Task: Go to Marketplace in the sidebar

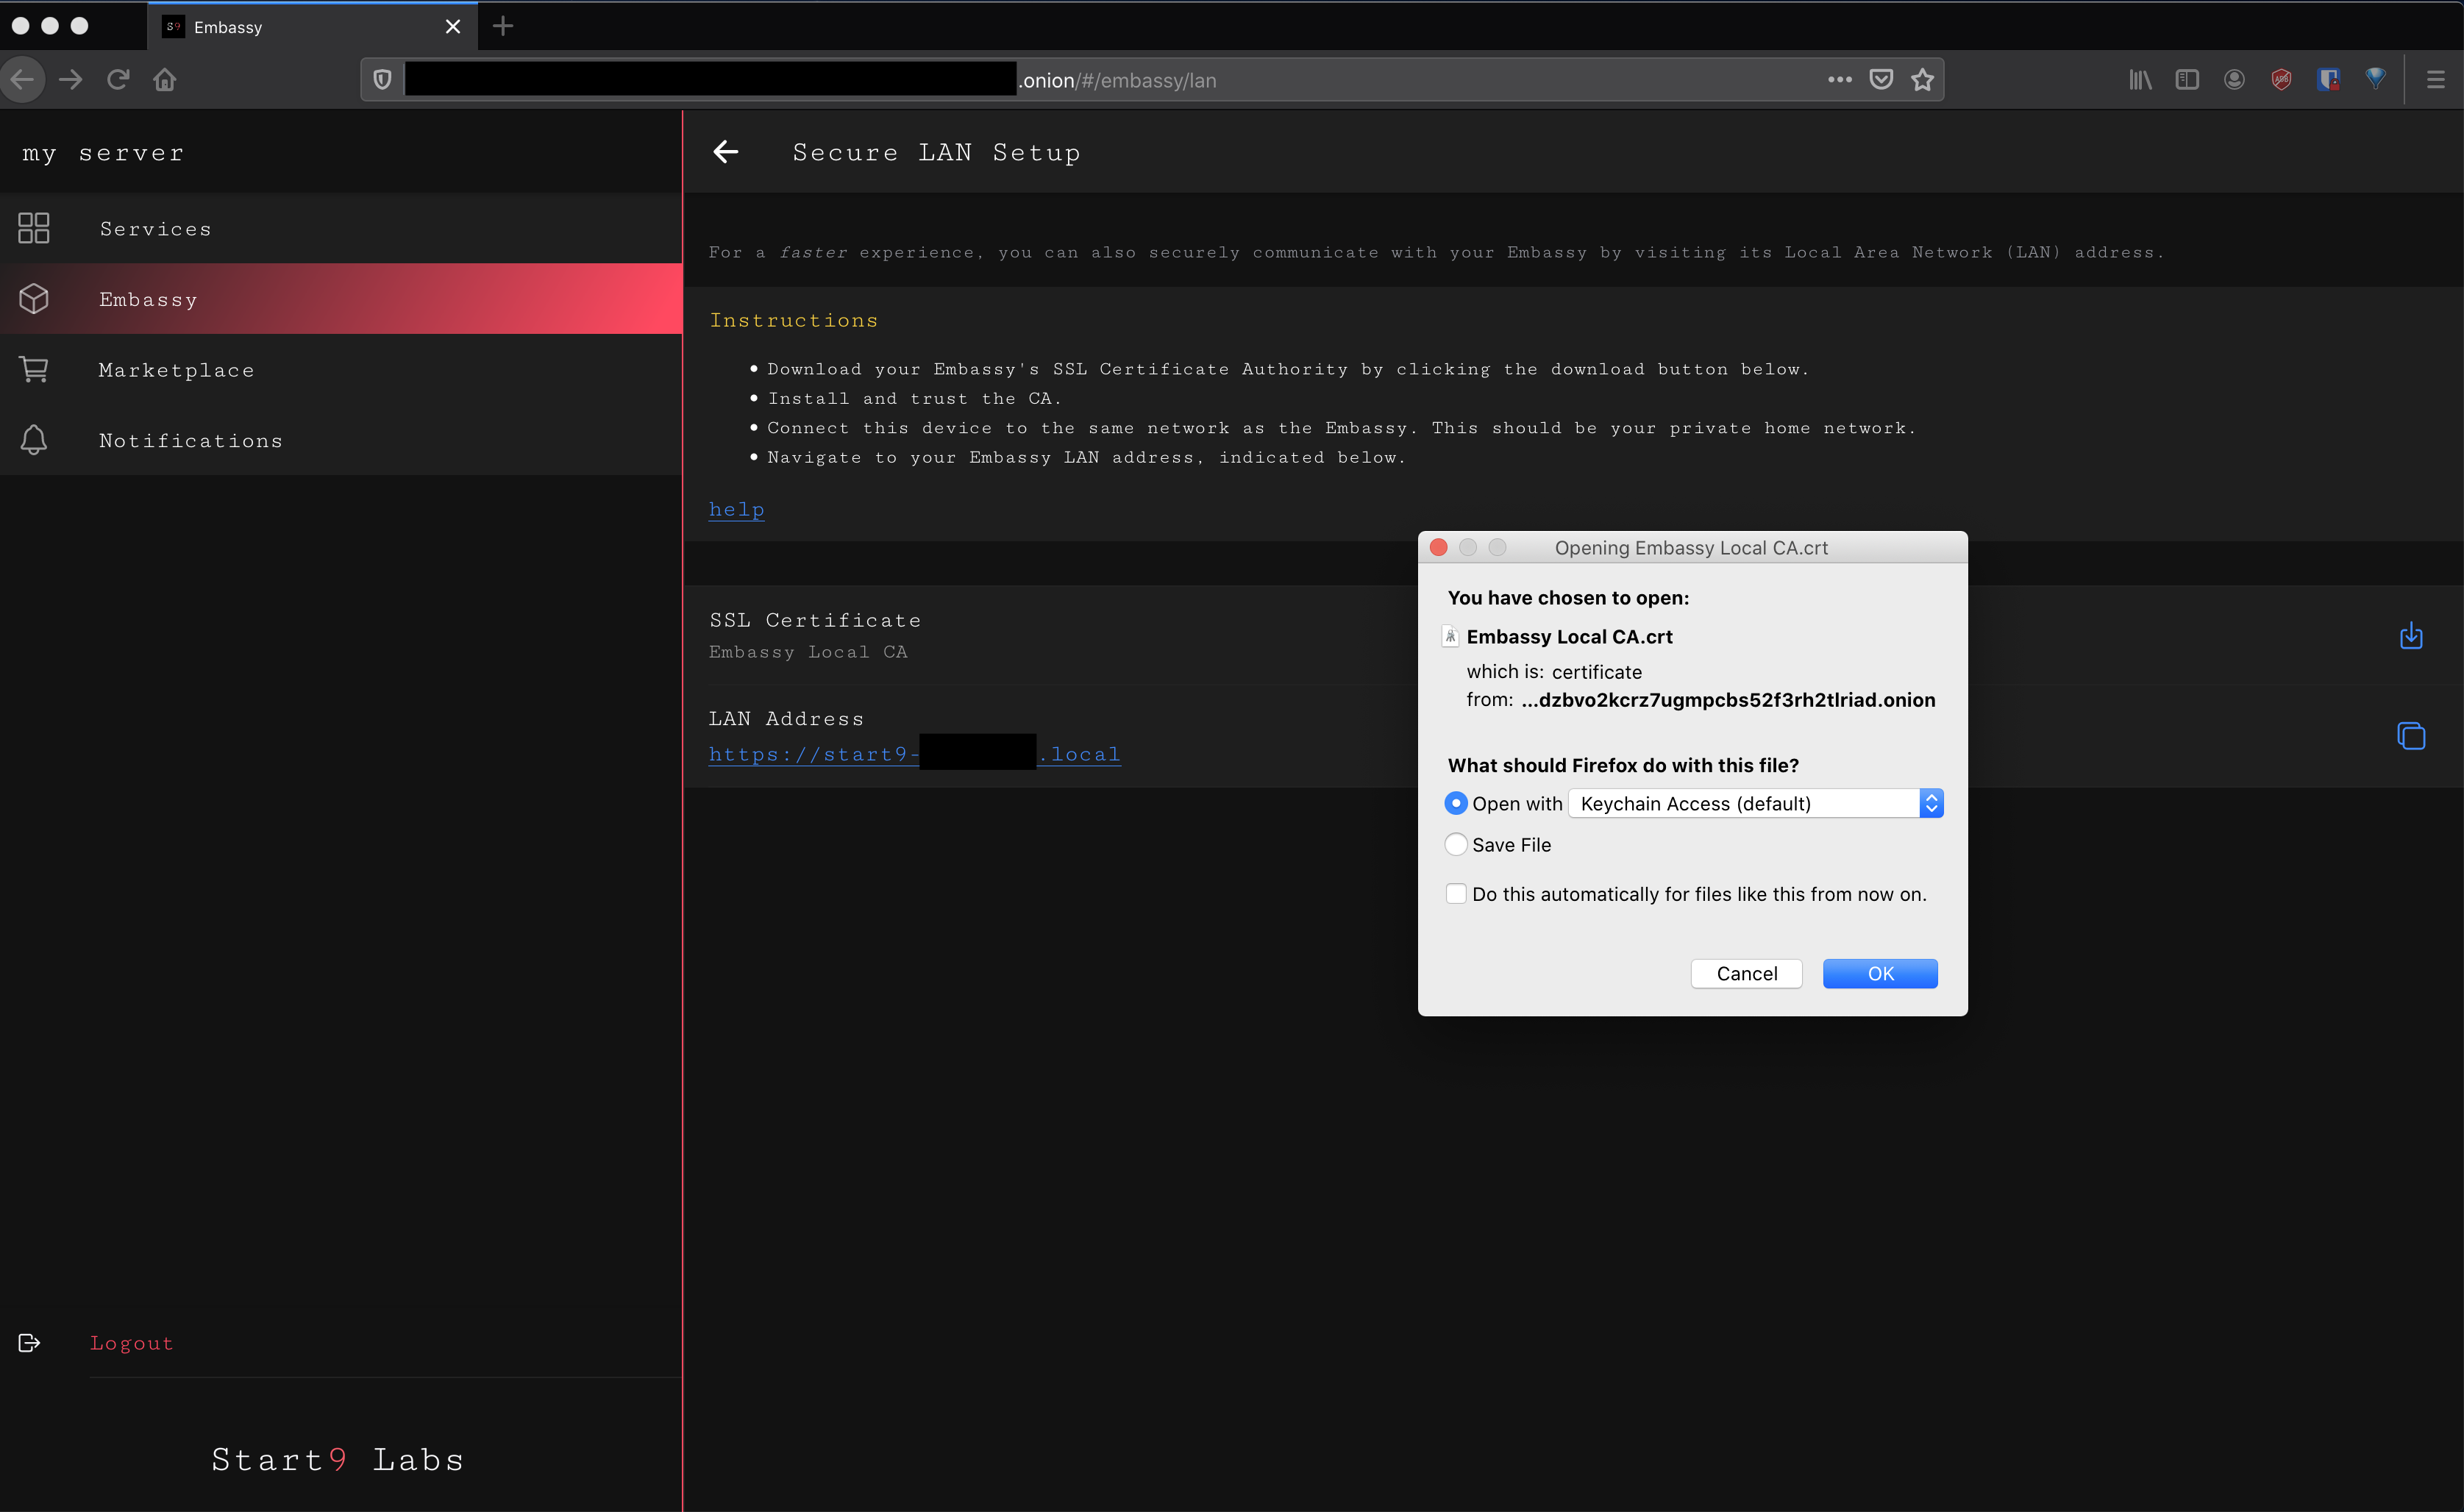Action: [176, 370]
